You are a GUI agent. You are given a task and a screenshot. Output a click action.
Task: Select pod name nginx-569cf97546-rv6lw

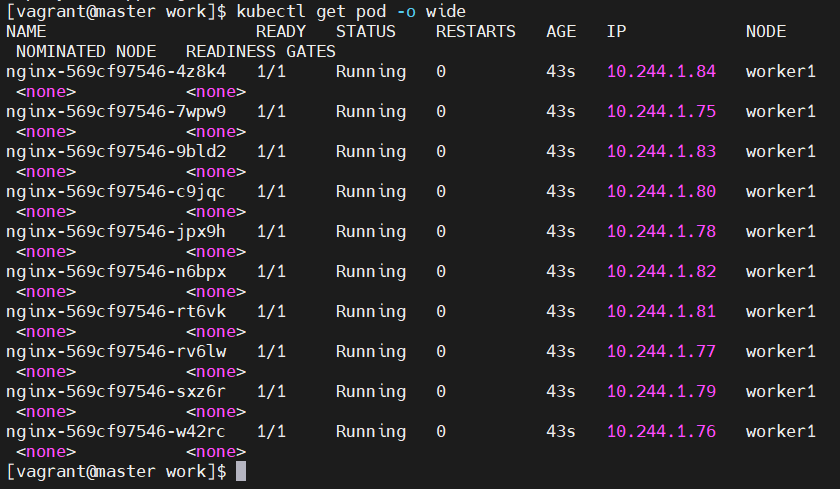pyautogui.click(x=116, y=352)
